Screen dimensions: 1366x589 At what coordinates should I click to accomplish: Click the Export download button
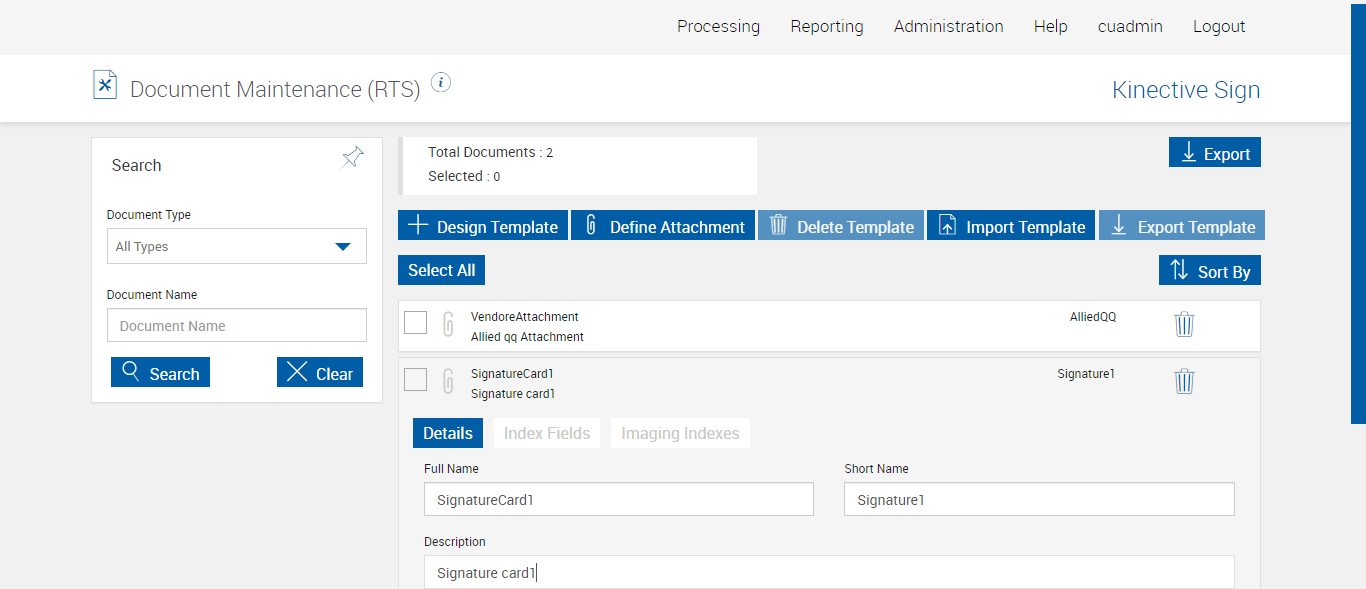[x=1214, y=153]
